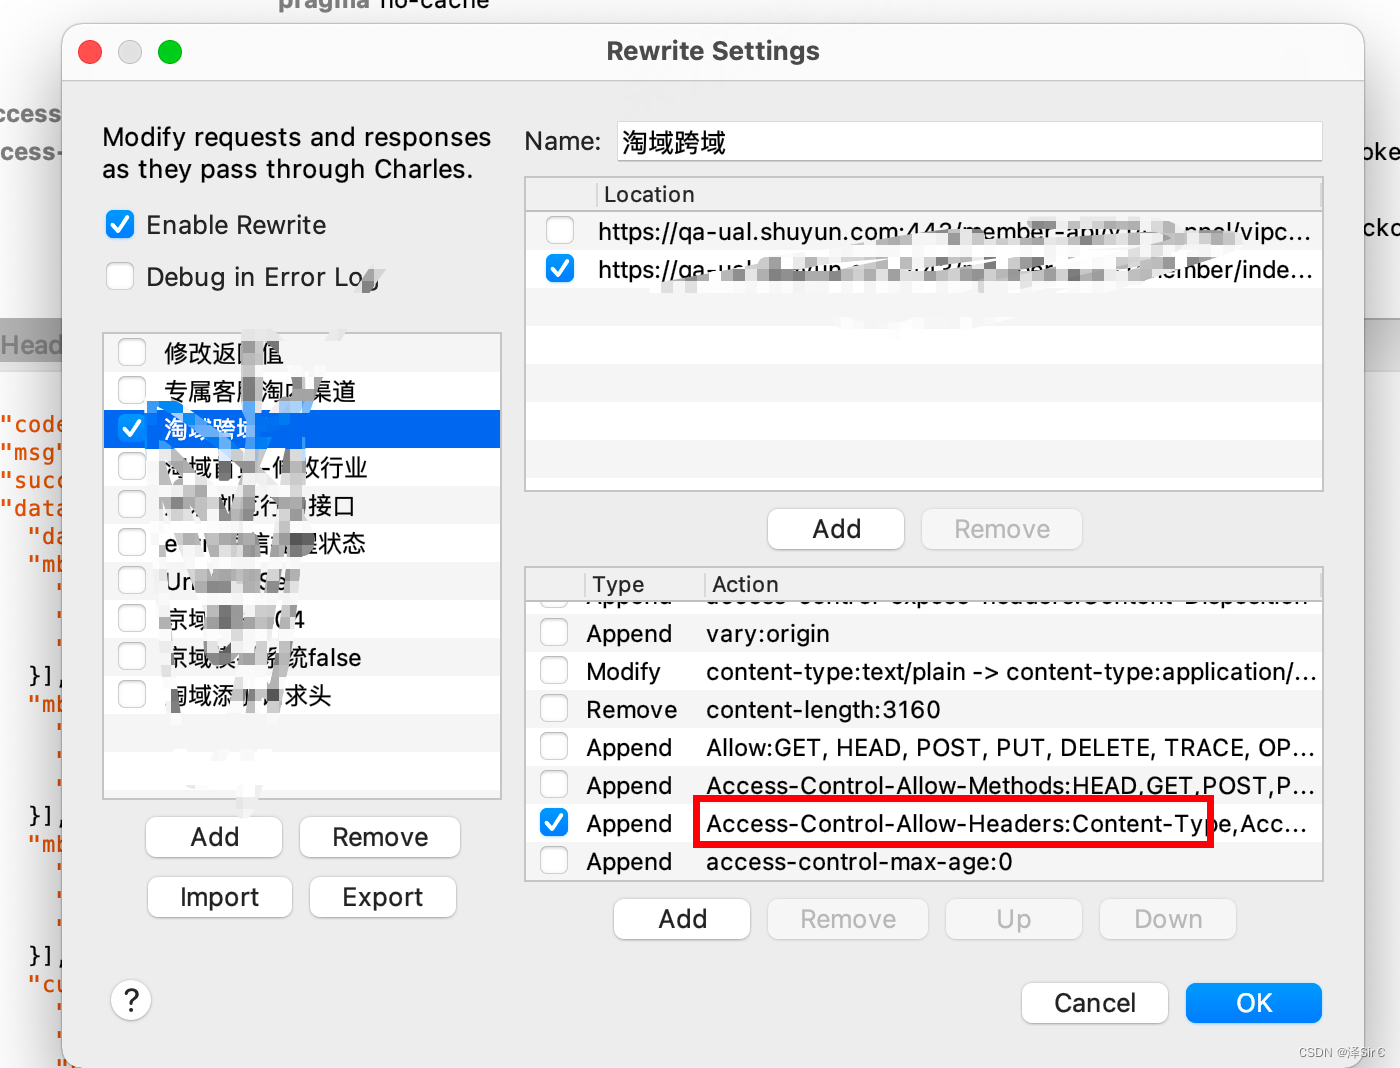Click Add below the Location list
This screenshot has width=1400, height=1068.
835,529
